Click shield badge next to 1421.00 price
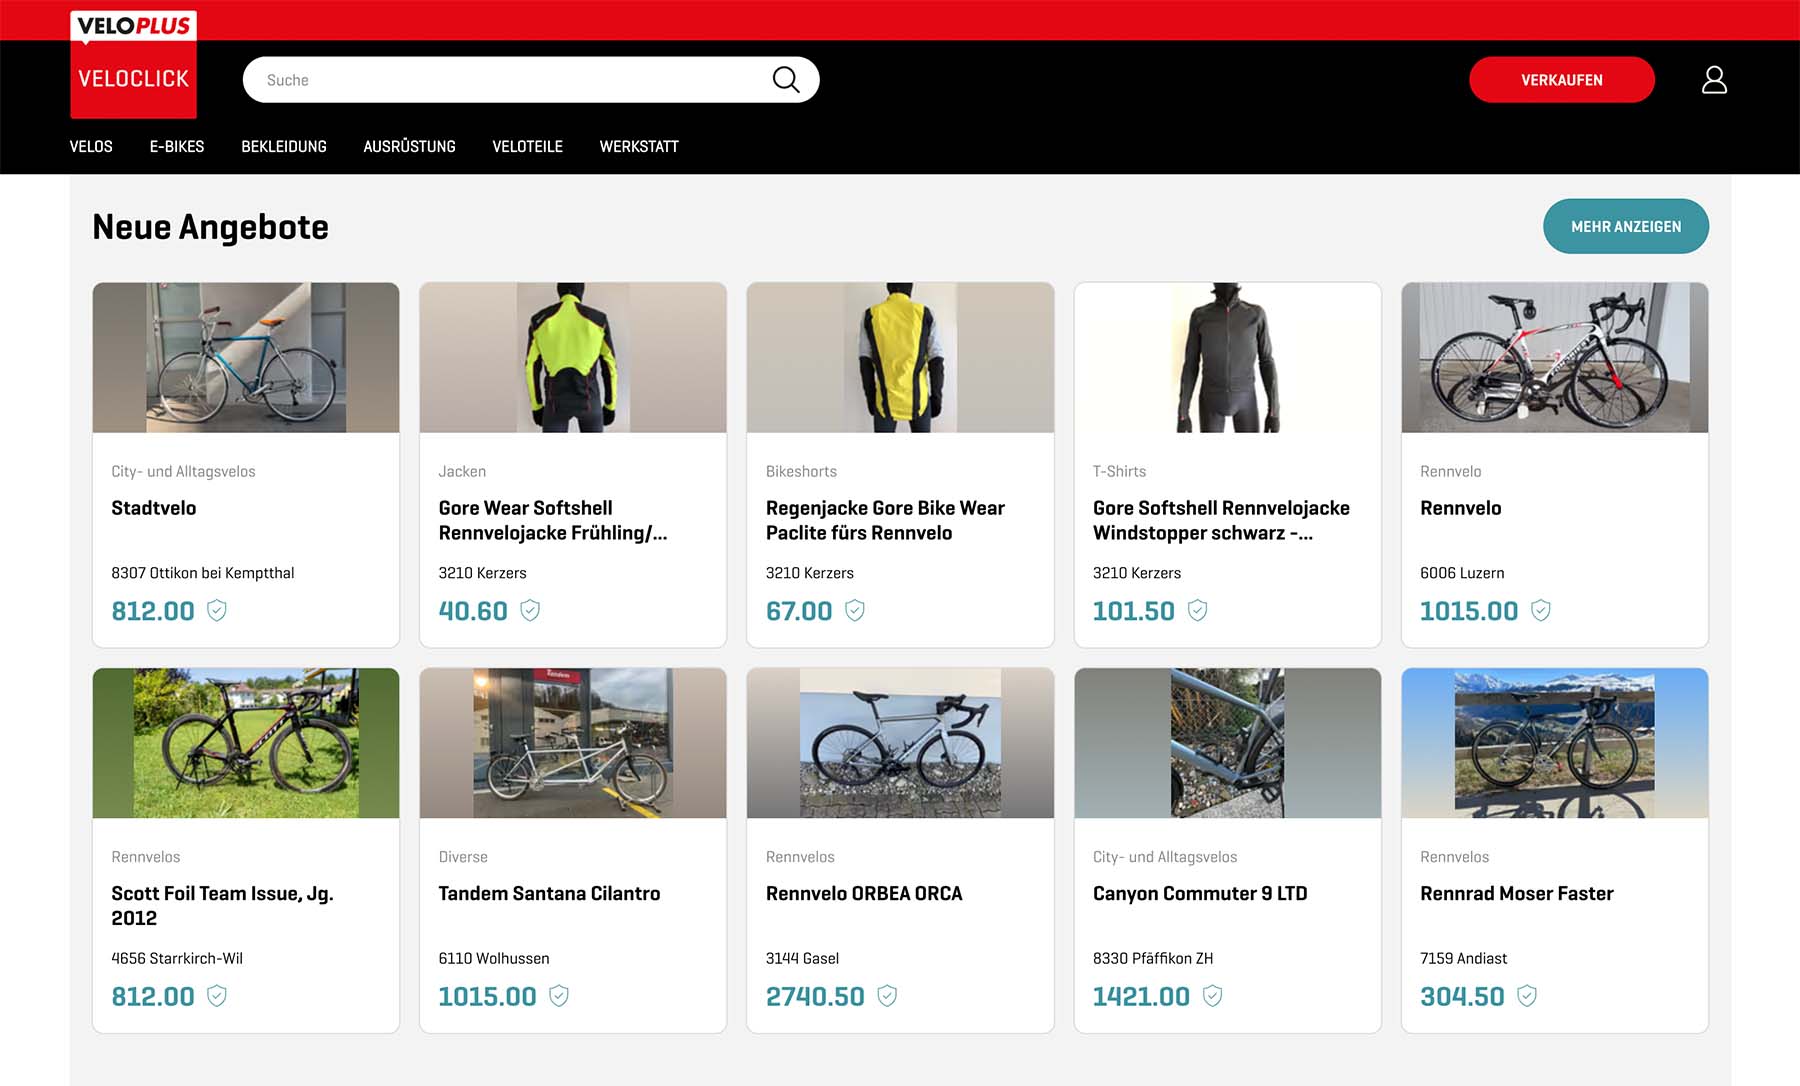Screen dimensions: 1800x1086 tap(1212, 996)
